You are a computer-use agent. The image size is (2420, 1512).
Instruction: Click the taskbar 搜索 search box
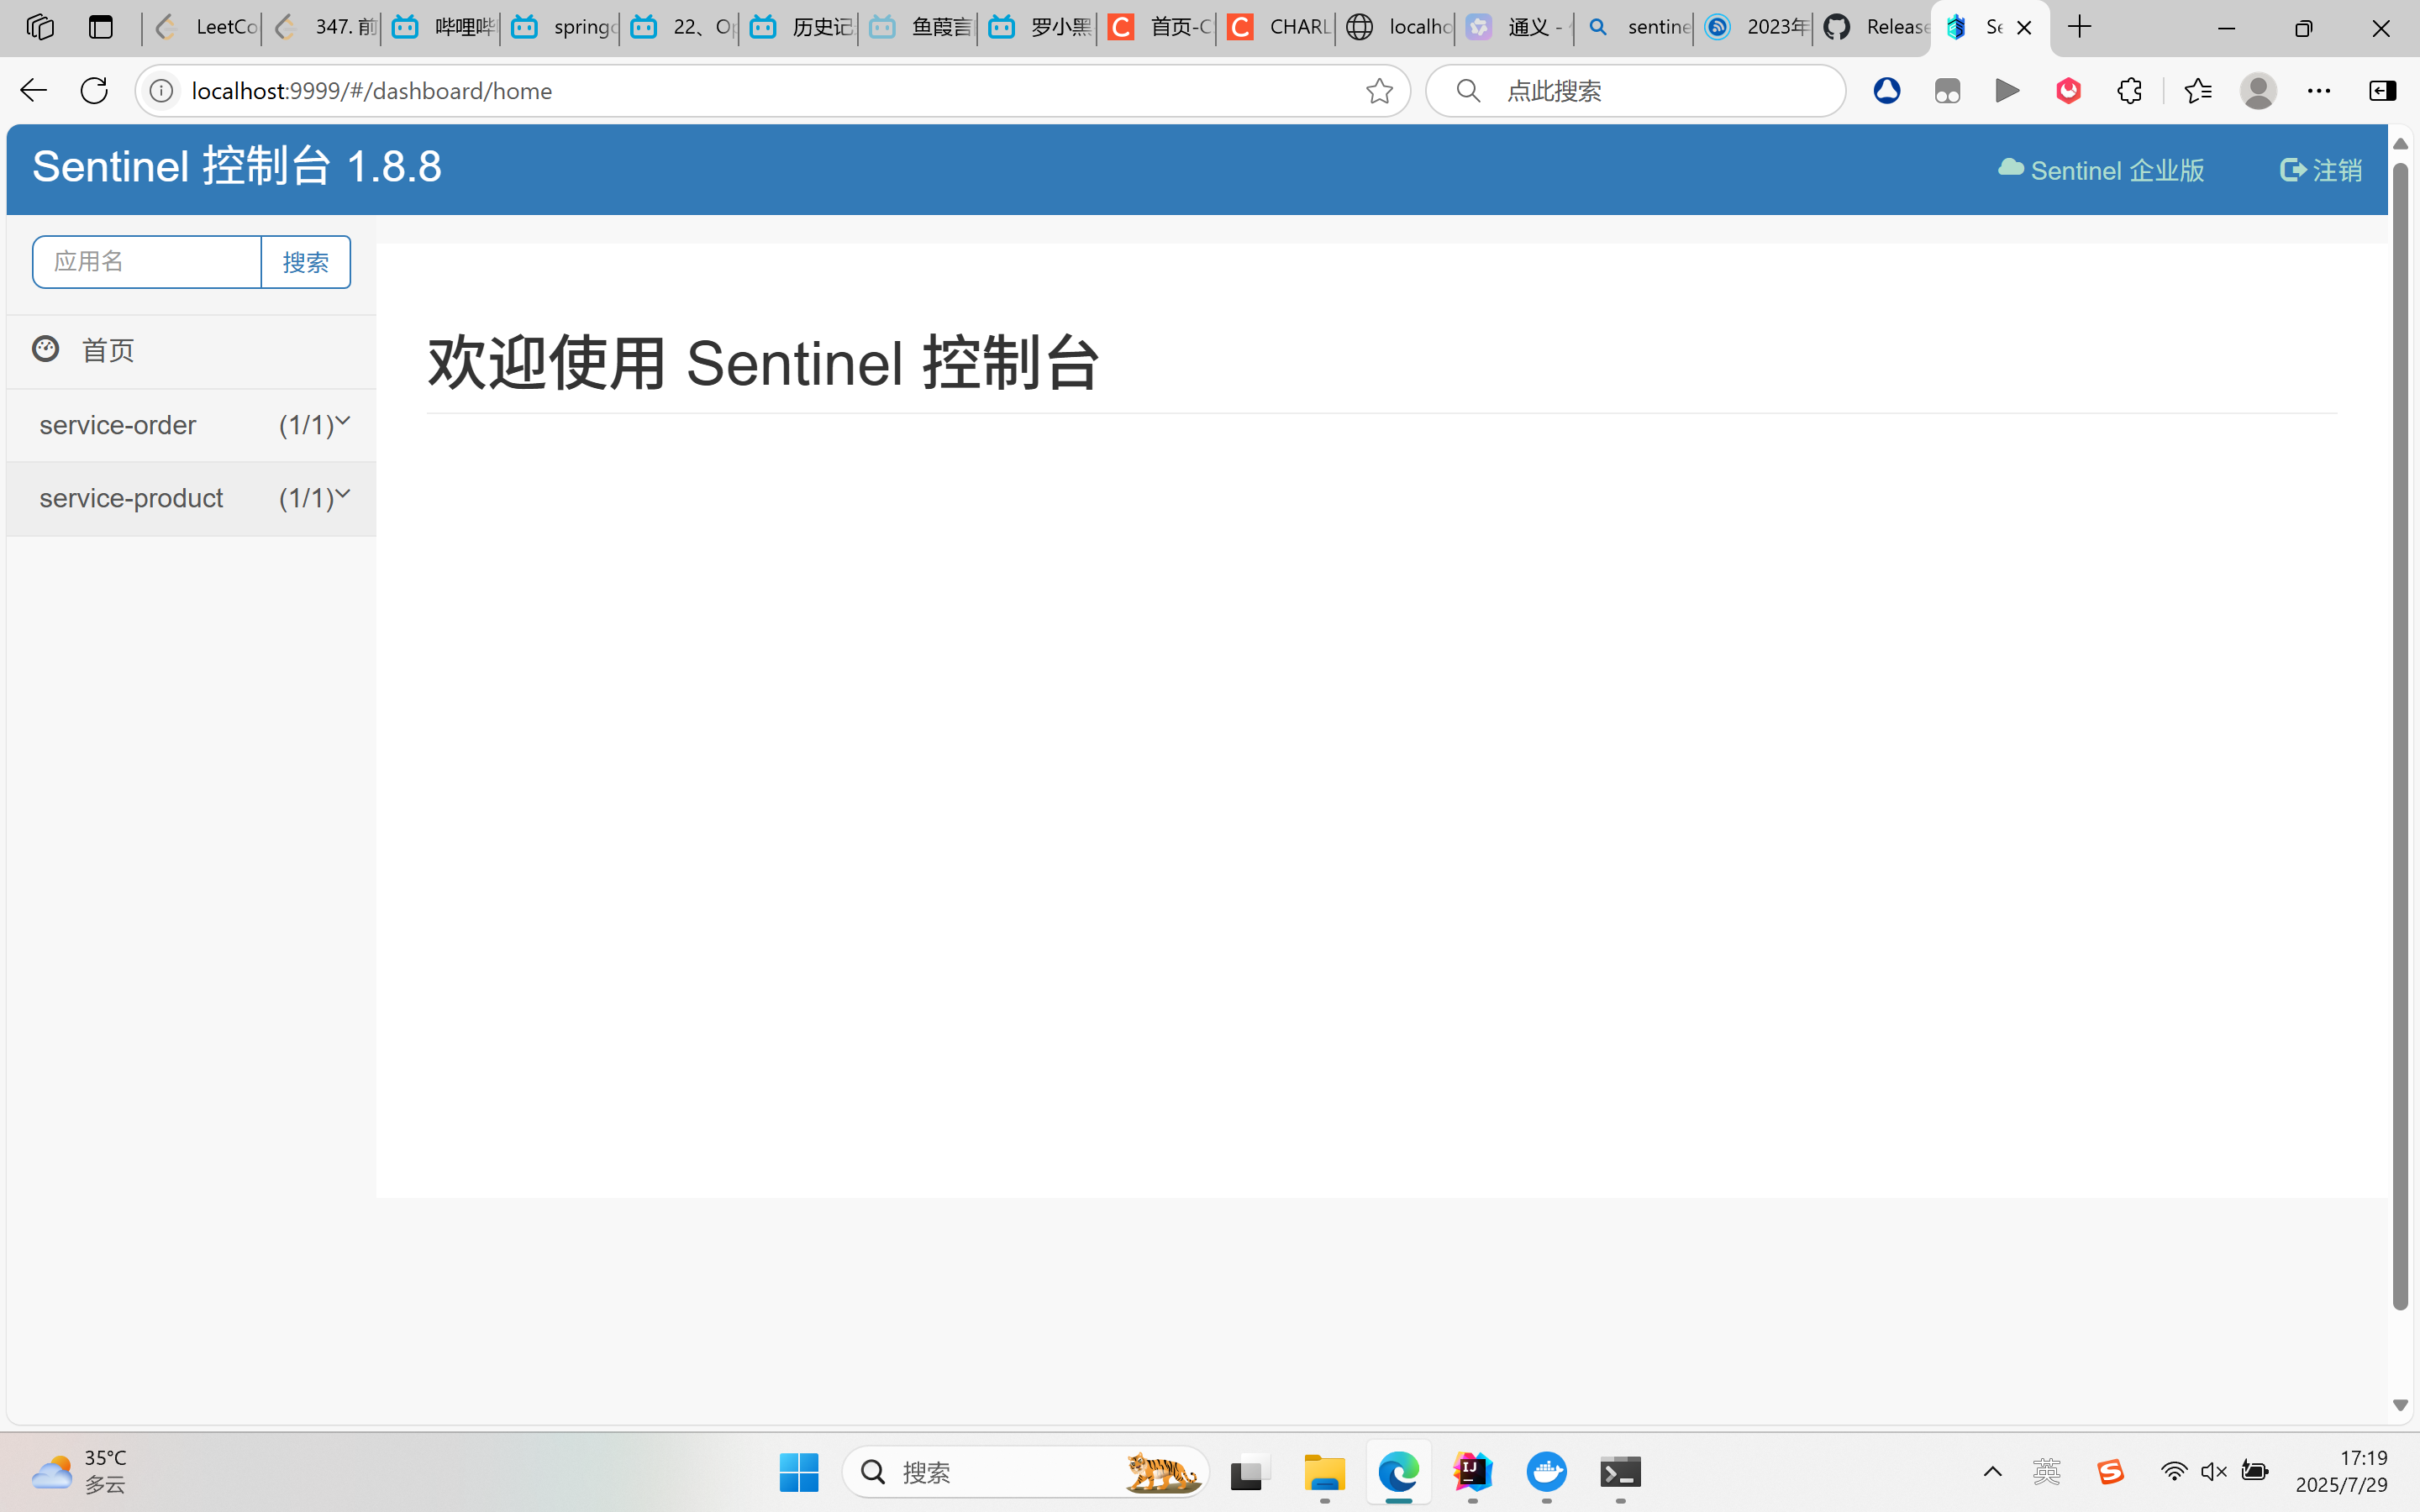click(1026, 1472)
